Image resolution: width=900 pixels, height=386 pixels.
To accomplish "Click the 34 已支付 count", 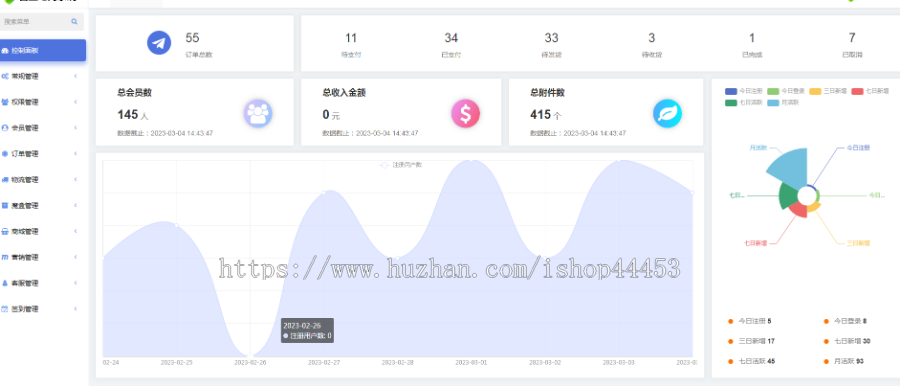I will pos(451,38).
